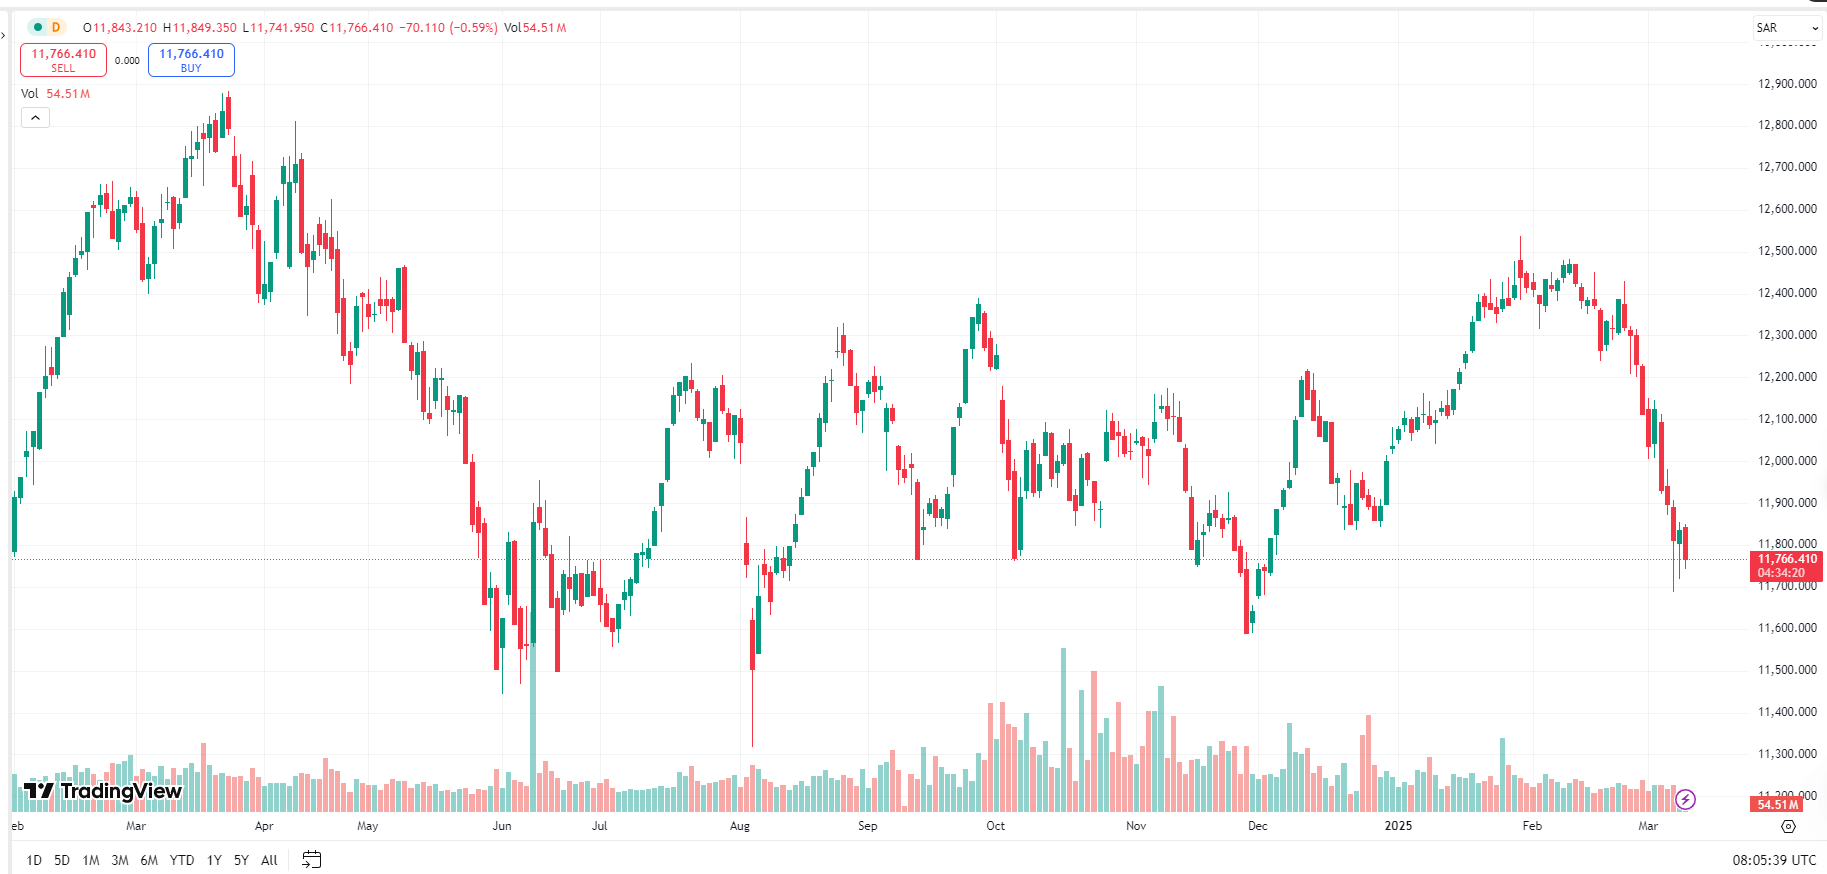Image resolution: width=1827 pixels, height=874 pixels.
Task: Click the 08:05:39 UTC timezone clock
Action: coord(1774,860)
